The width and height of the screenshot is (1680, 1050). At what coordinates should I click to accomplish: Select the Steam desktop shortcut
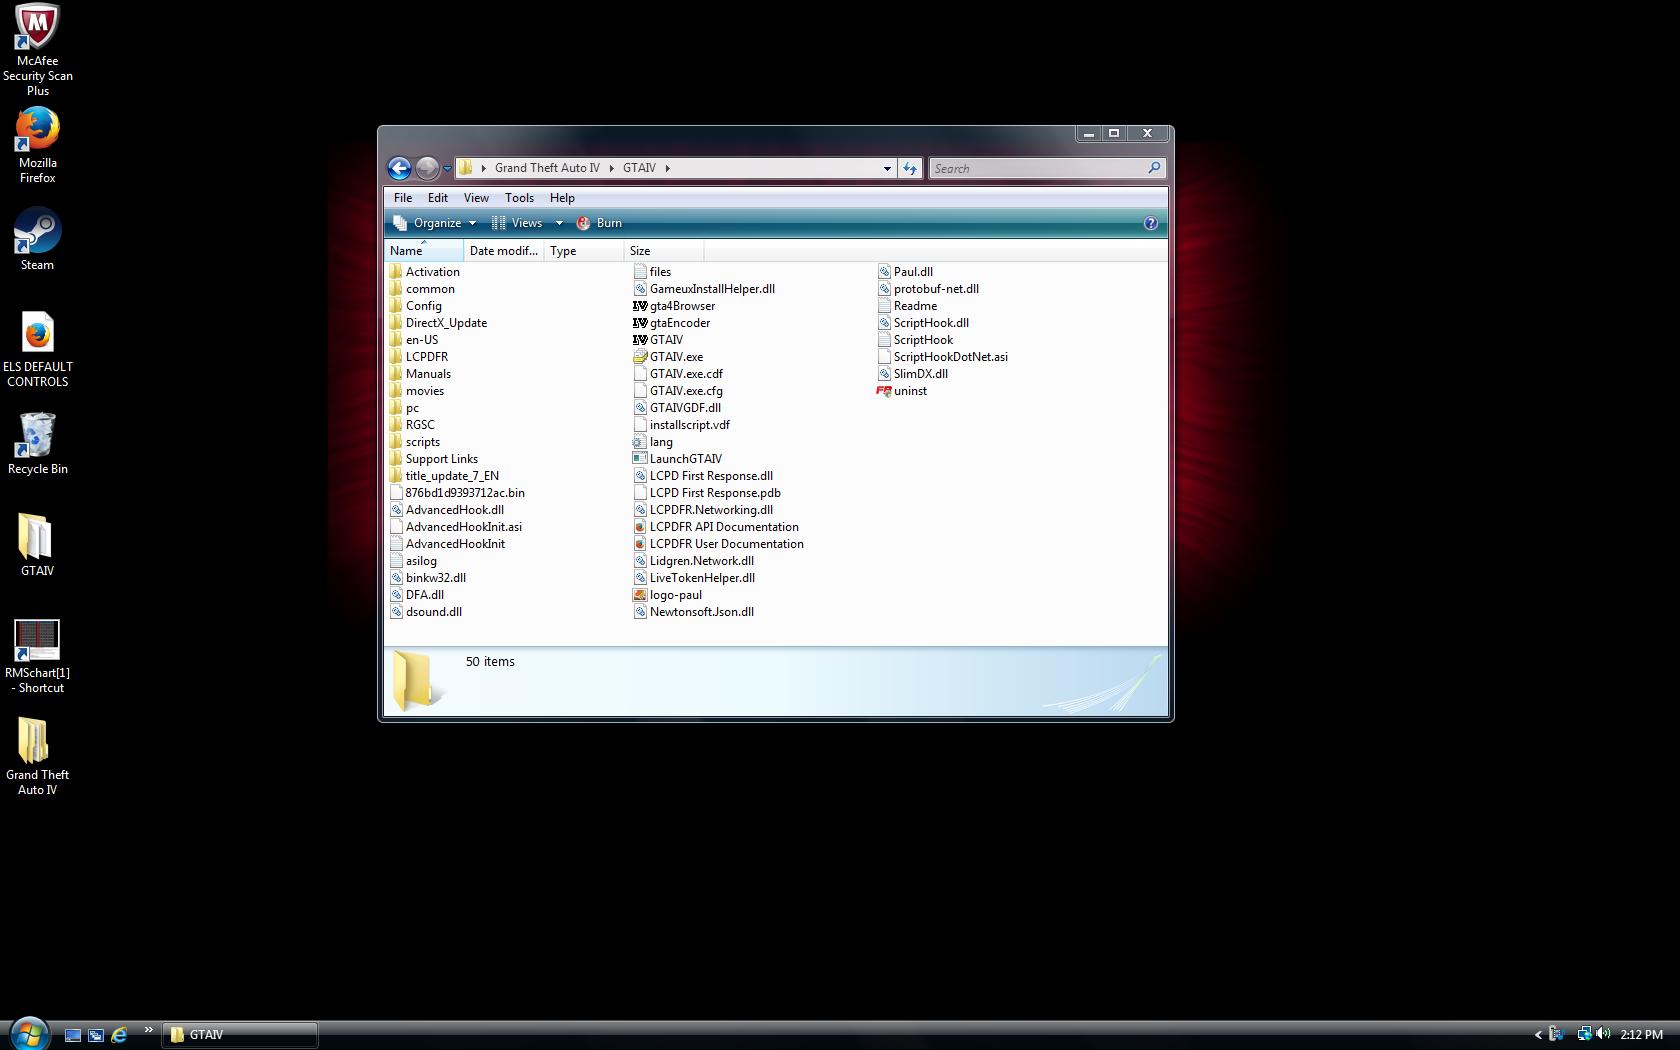click(37, 239)
